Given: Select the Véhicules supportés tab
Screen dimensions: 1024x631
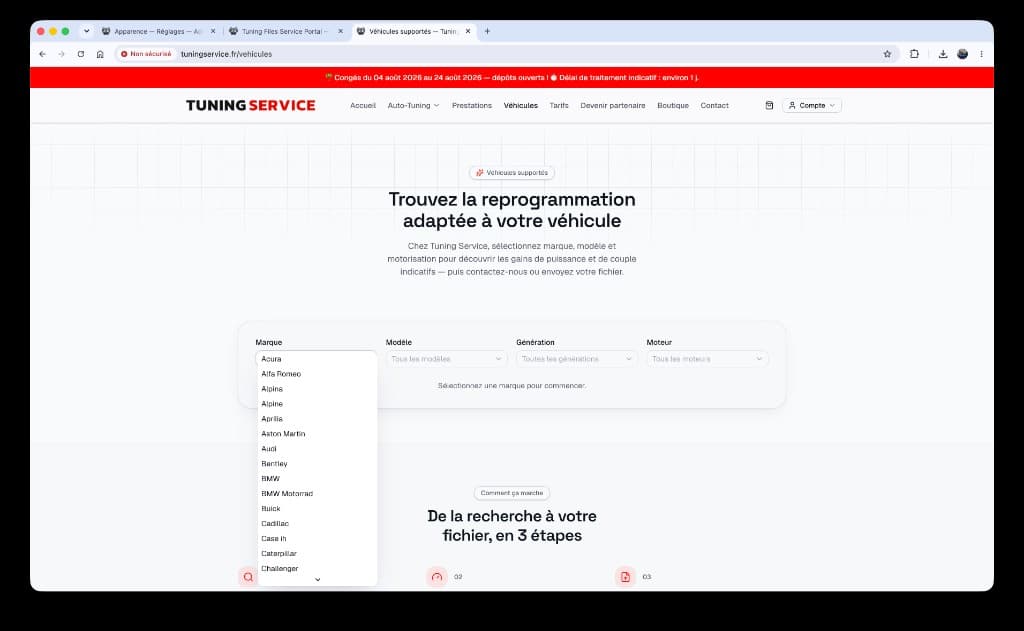Looking at the screenshot, I should (413, 31).
